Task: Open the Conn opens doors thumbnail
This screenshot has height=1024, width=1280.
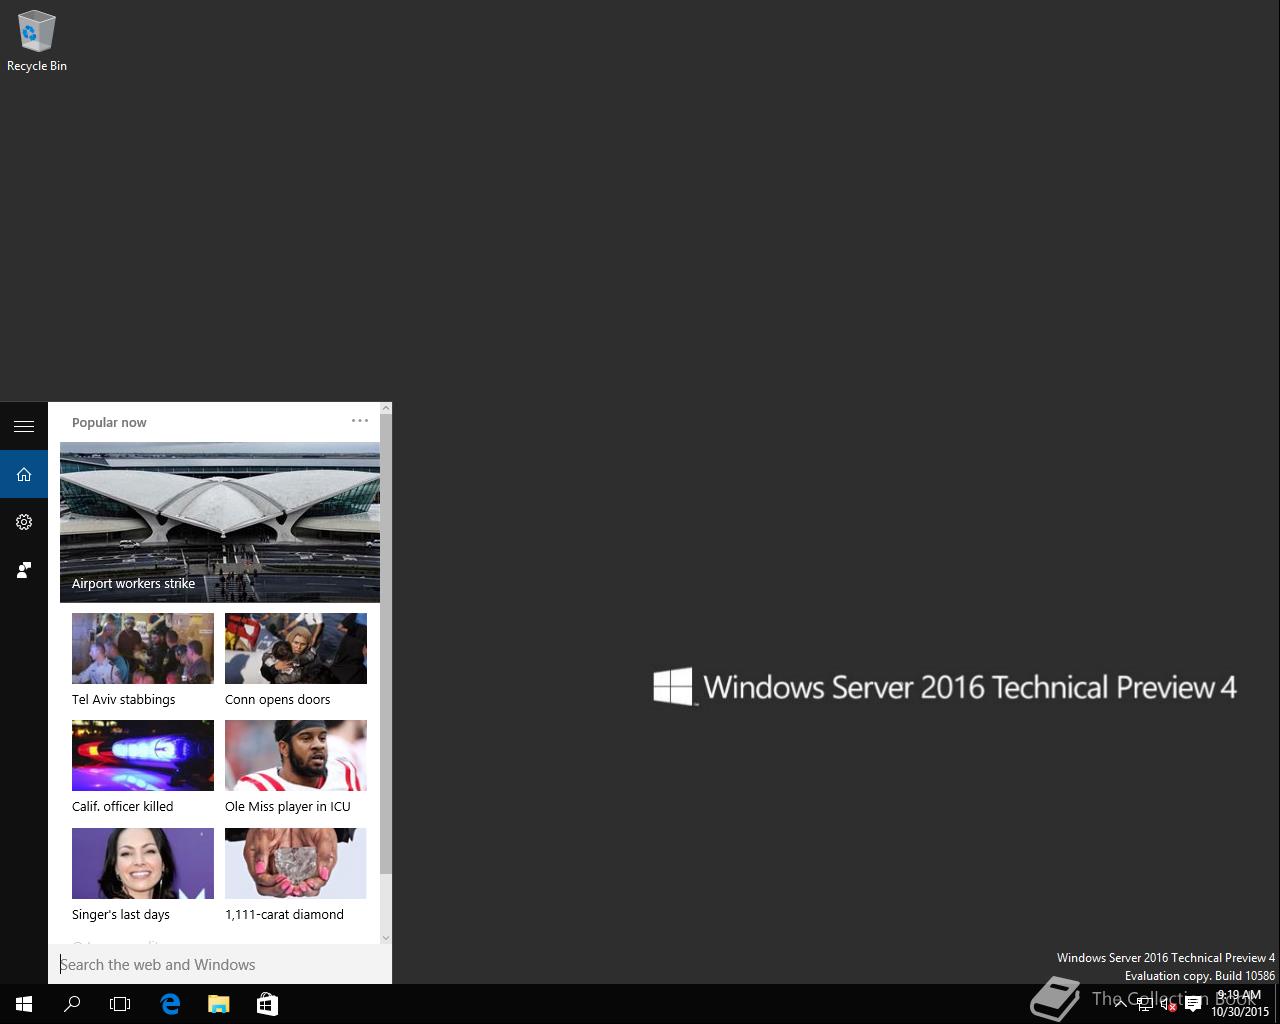Action: [296, 648]
